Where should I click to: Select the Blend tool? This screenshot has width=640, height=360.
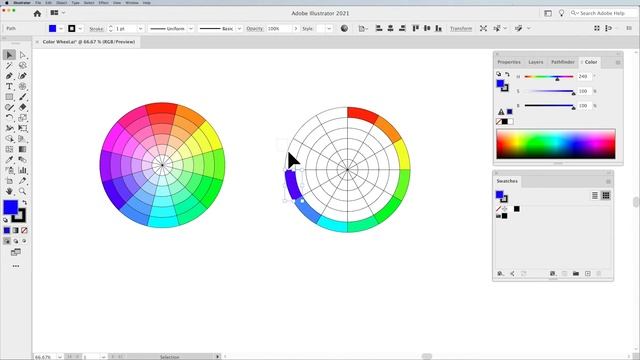(x=22, y=160)
